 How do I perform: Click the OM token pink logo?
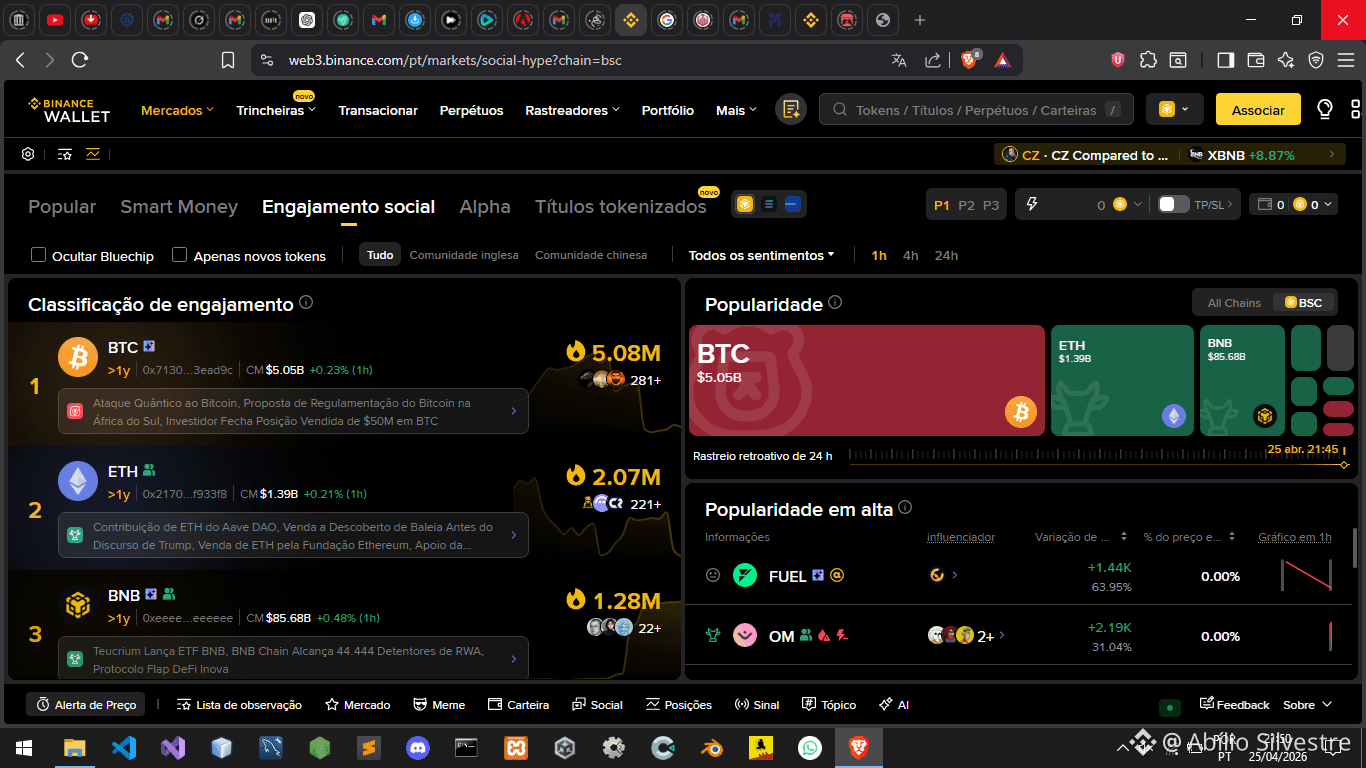(745, 635)
